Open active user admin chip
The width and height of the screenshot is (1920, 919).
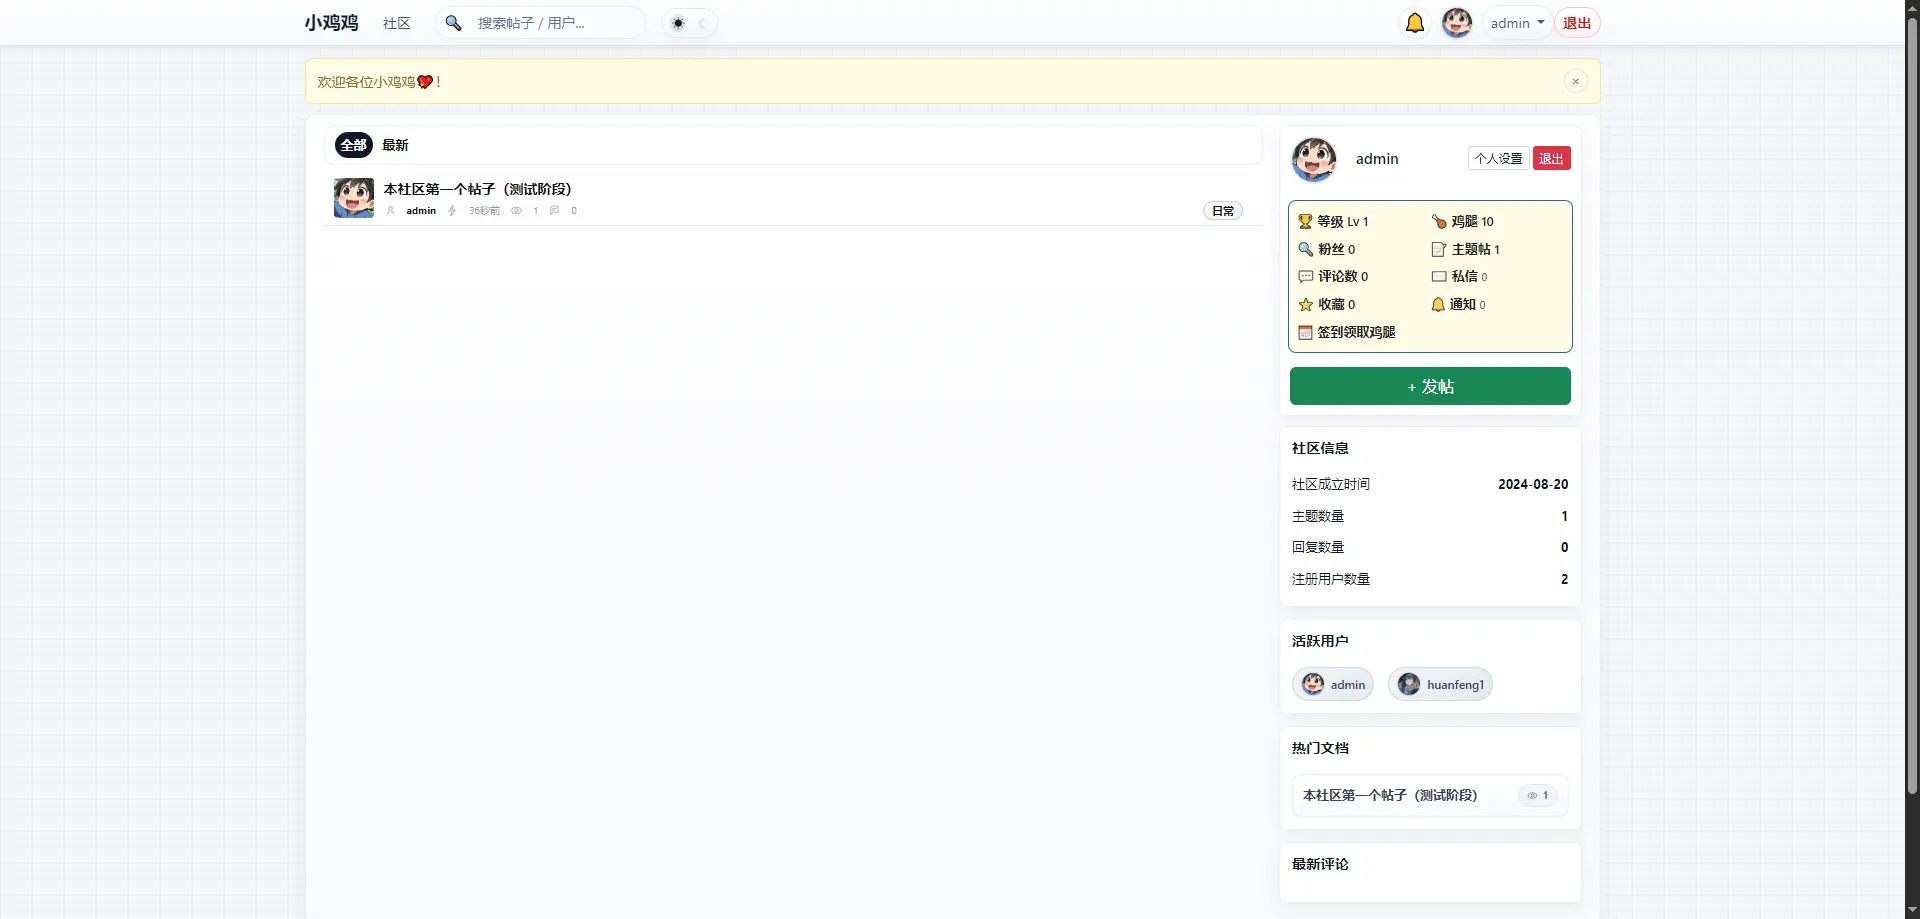1333,684
